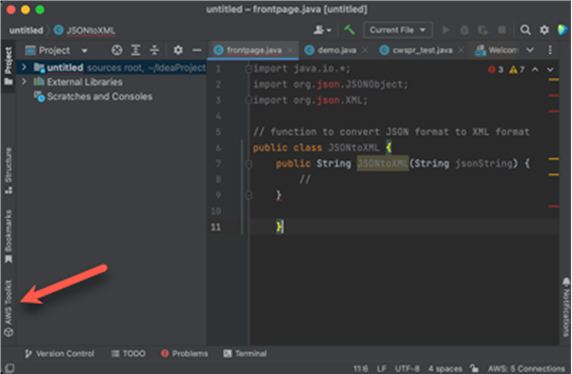Open the Current File run configuration dropdown

[x=398, y=30]
